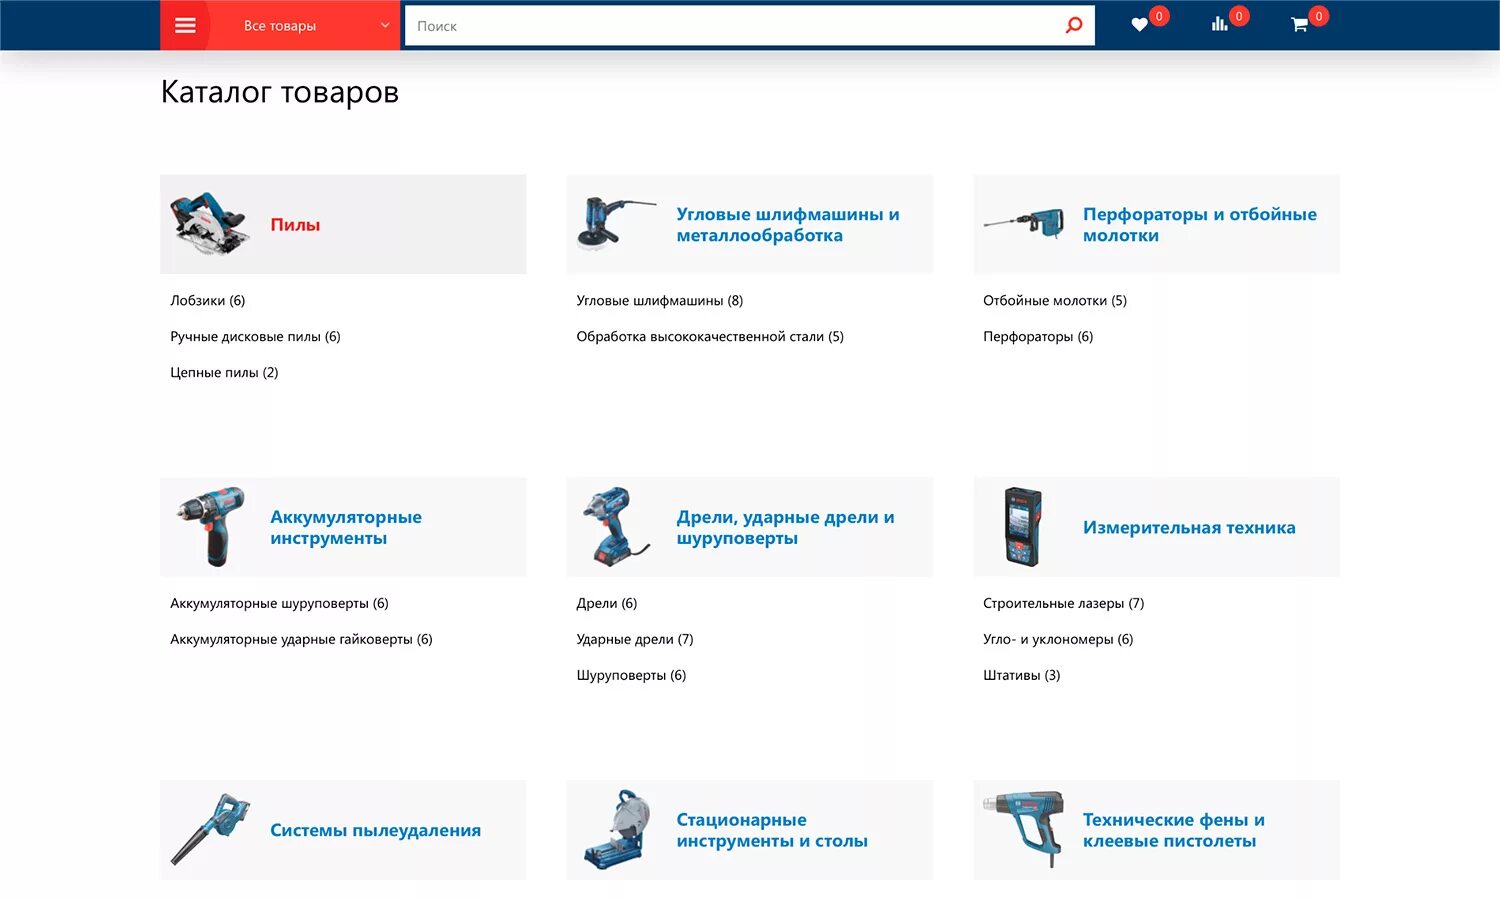Open the hamburger menu icon
This screenshot has width=1500, height=900.
pyautogui.click(x=185, y=25)
